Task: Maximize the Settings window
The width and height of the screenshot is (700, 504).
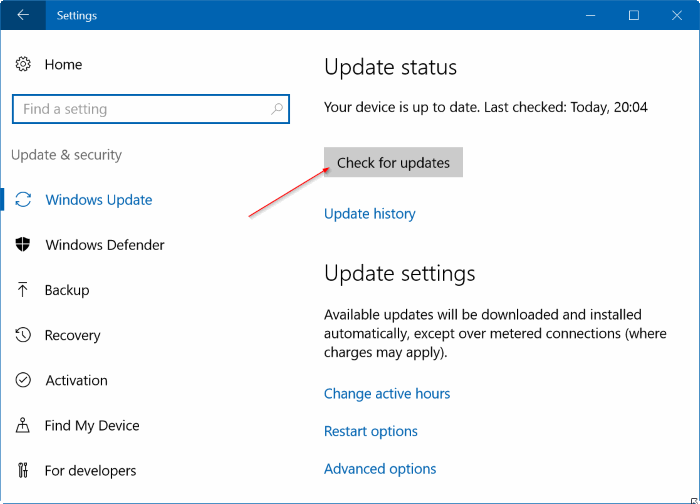Action: pyautogui.click(x=634, y=15)
